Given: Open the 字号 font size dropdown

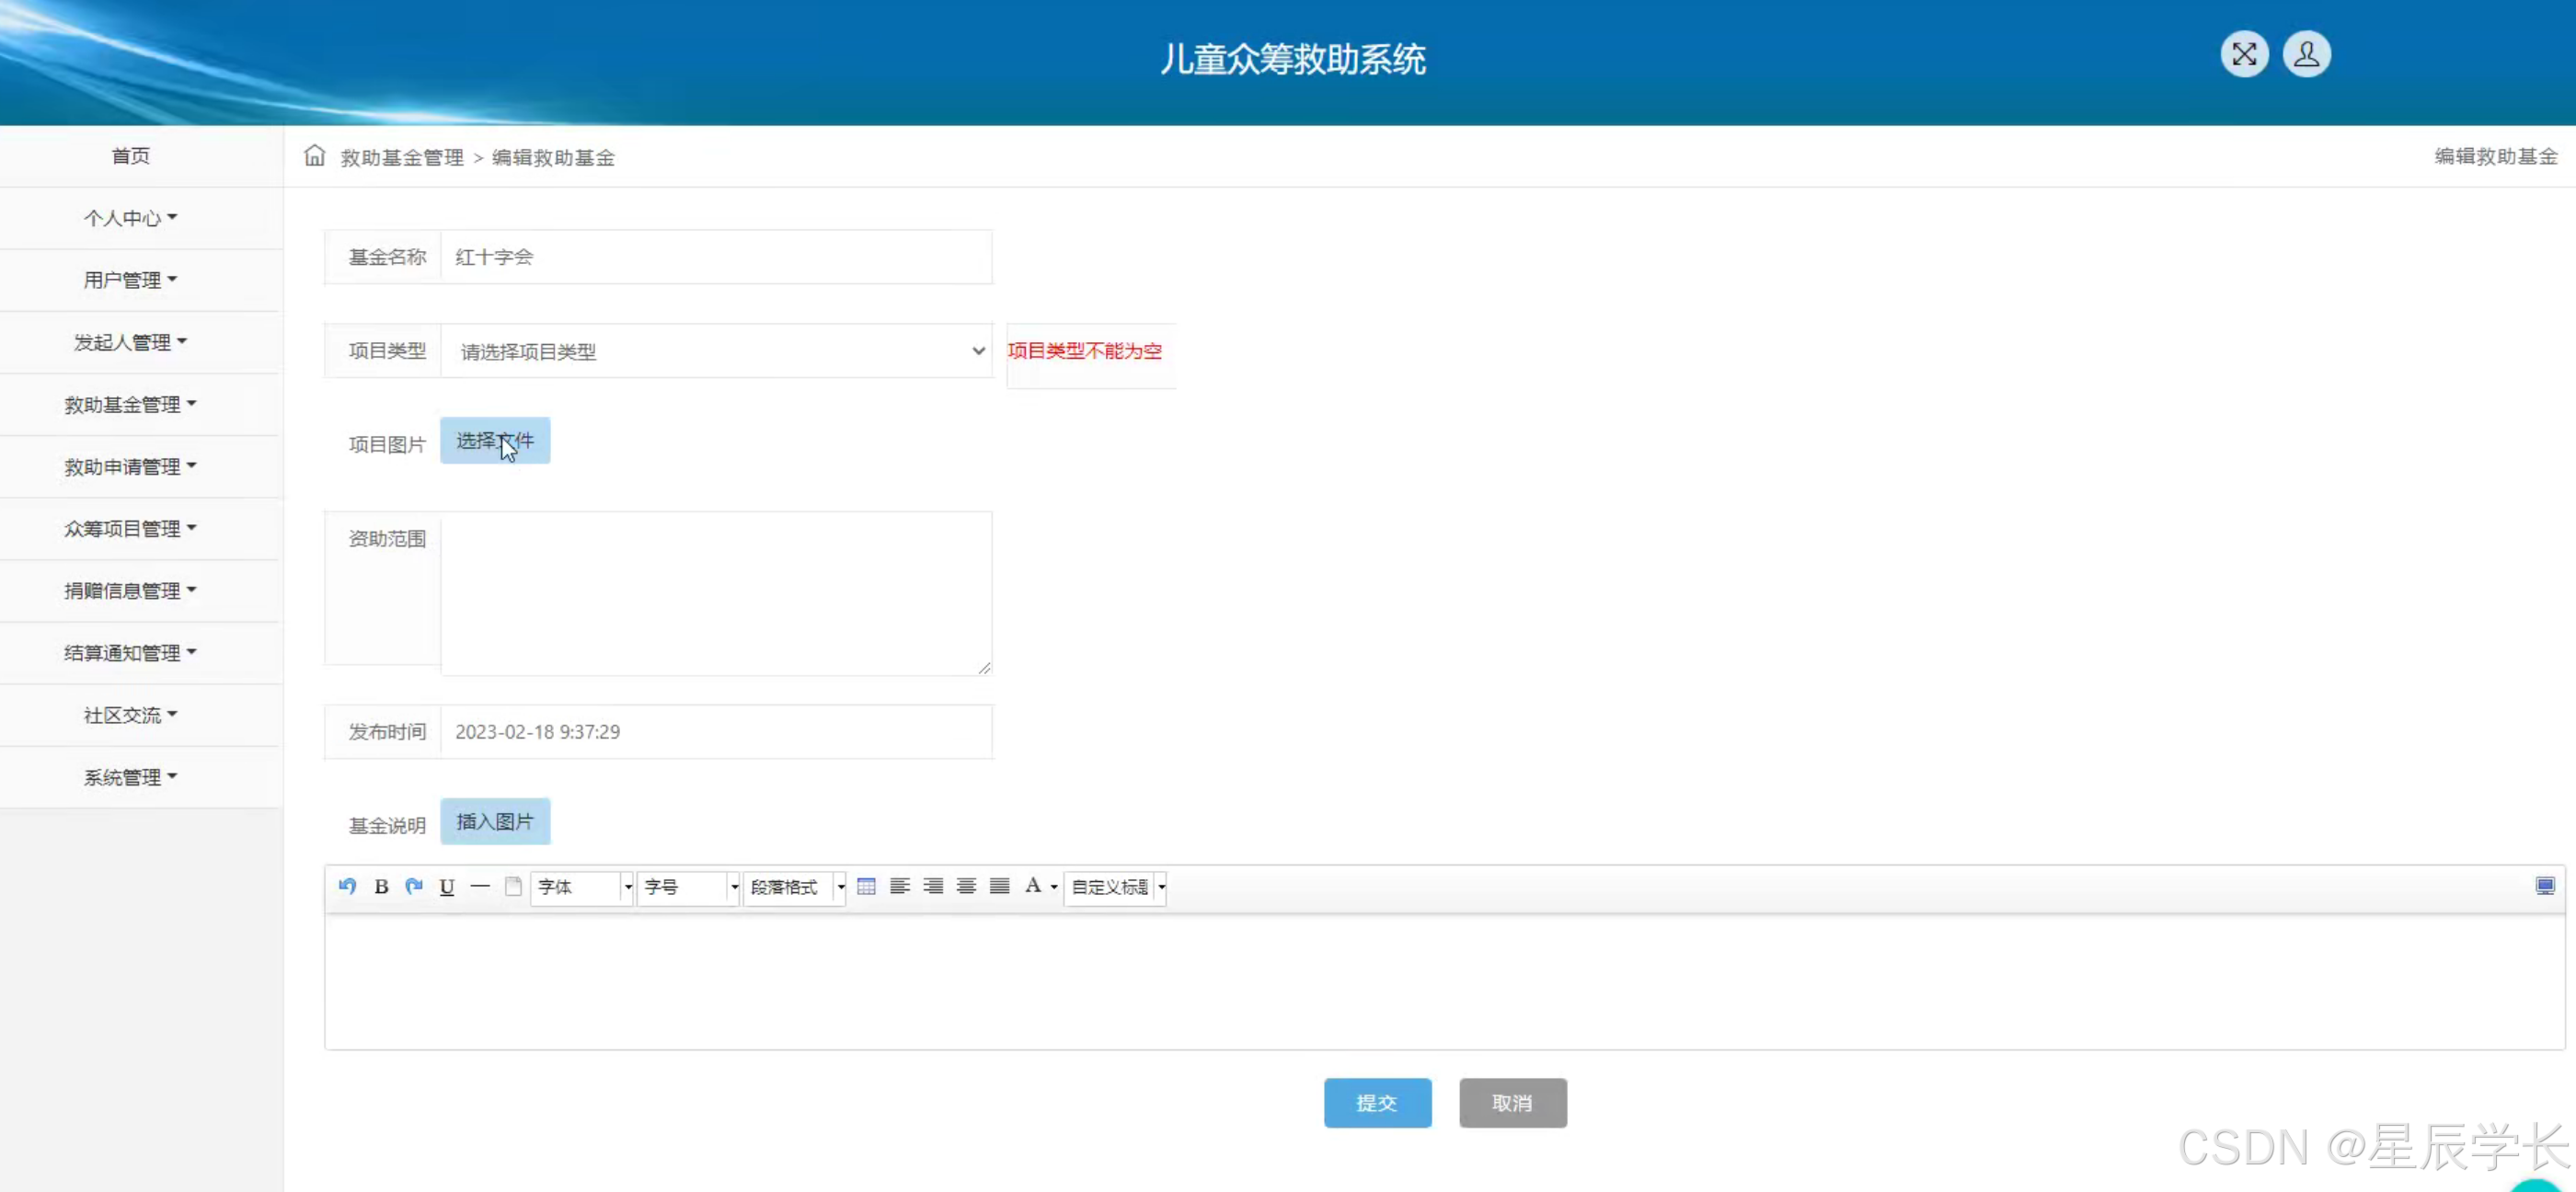Looking at the screenshot, I should click(x=688, y=887).
